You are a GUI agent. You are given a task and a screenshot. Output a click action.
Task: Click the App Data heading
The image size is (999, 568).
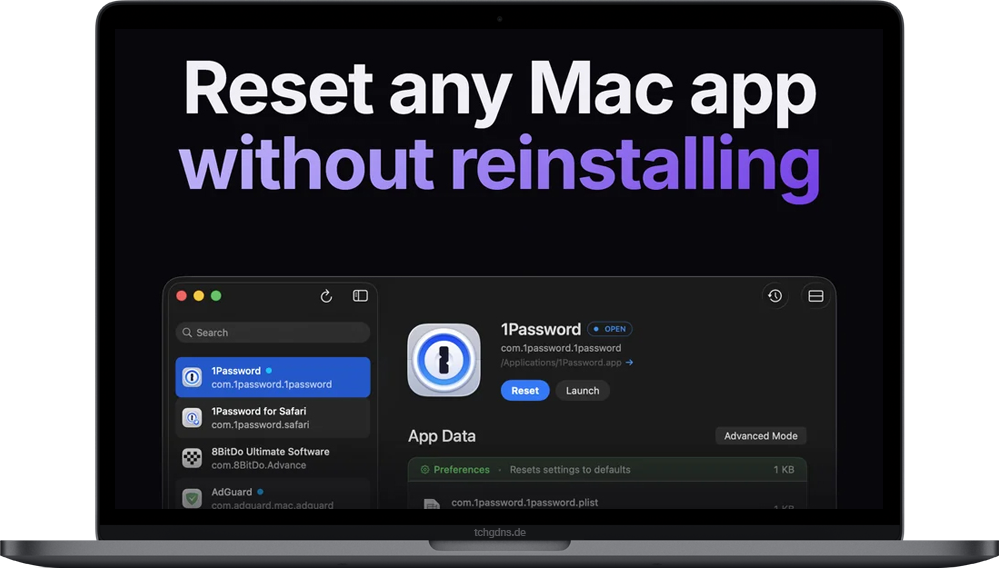[x=442, y=436]
